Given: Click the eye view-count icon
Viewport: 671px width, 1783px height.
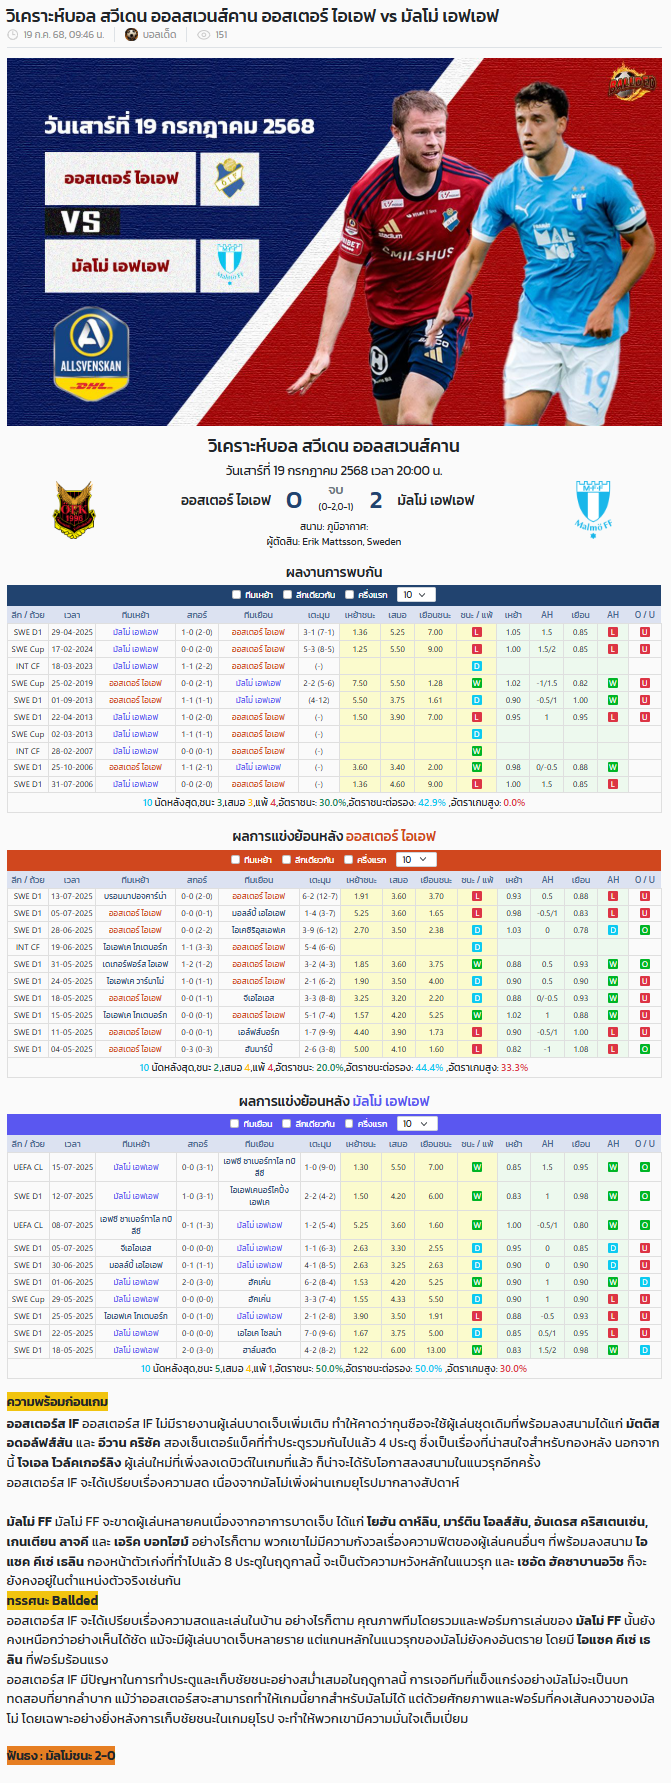Looking at the screenshot, I should pos(204,35).
